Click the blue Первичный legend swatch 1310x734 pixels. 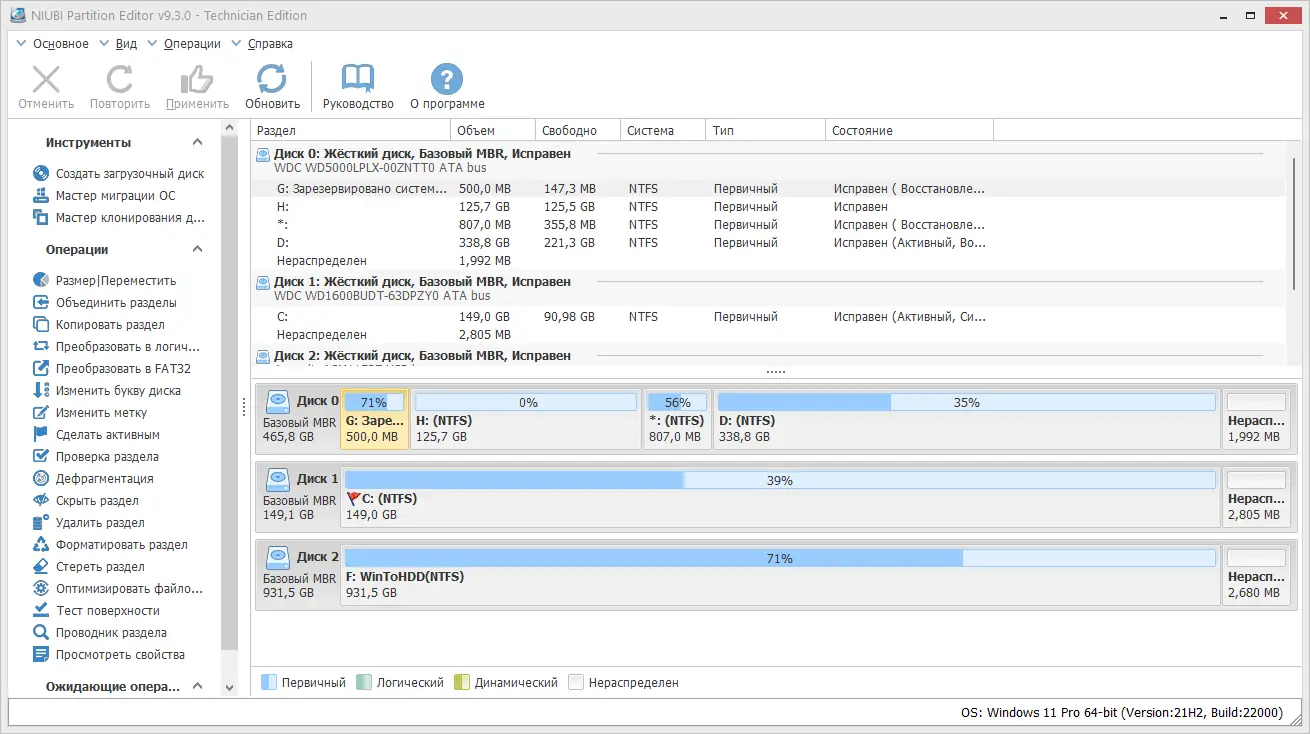click(268, 681)
